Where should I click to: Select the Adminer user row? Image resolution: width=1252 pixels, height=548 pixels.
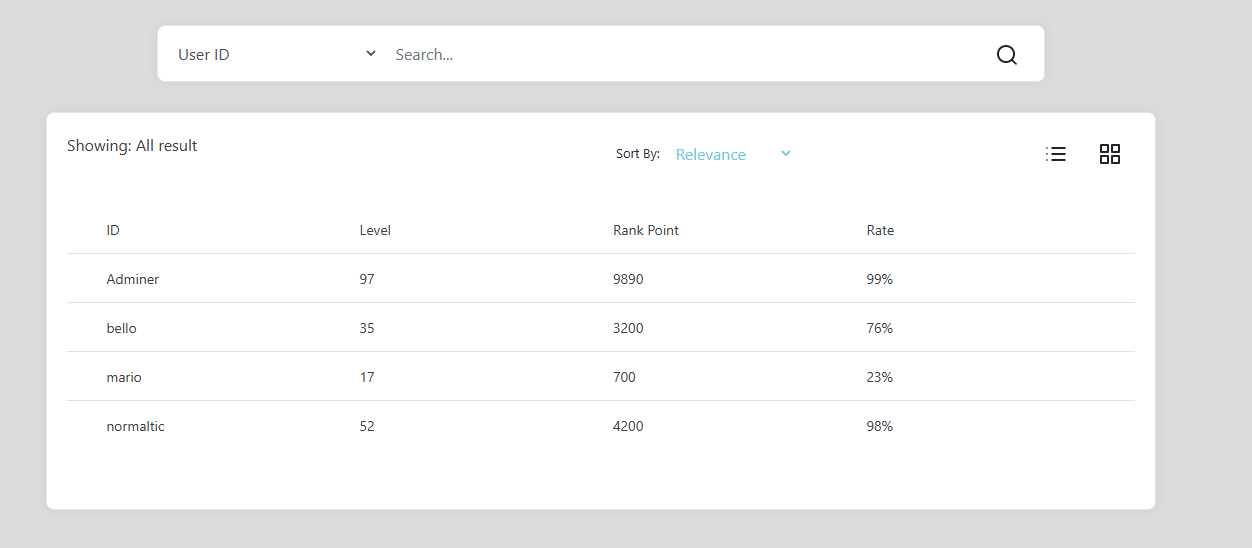coord(601,279)
